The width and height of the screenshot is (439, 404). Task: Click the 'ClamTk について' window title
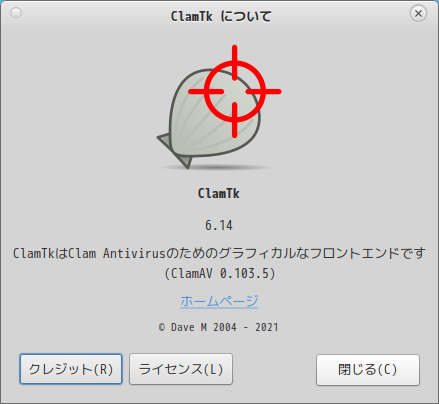click(221, 16)
